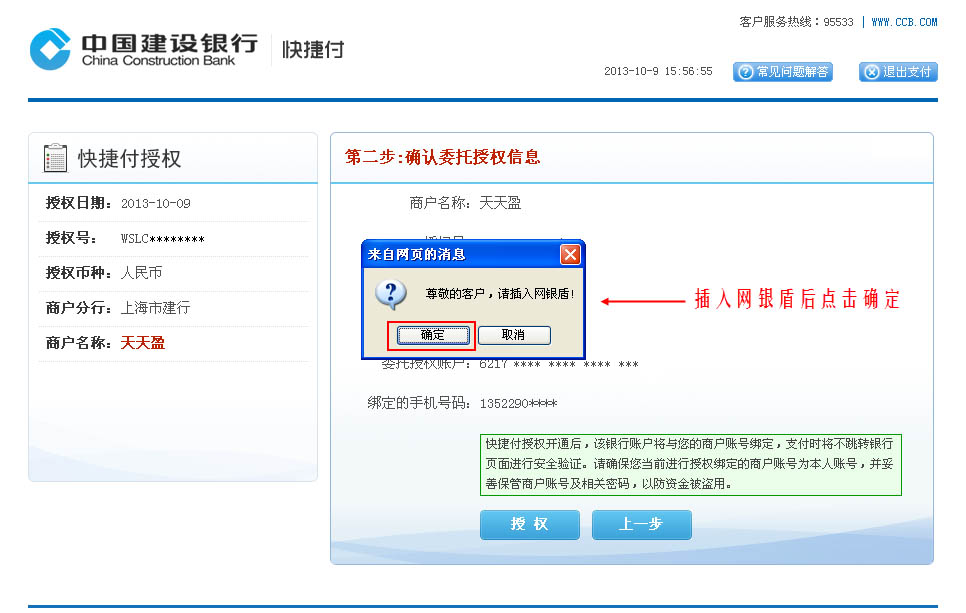
Task: Click the authorization number WSLC********
Action: tap(163, 238)
